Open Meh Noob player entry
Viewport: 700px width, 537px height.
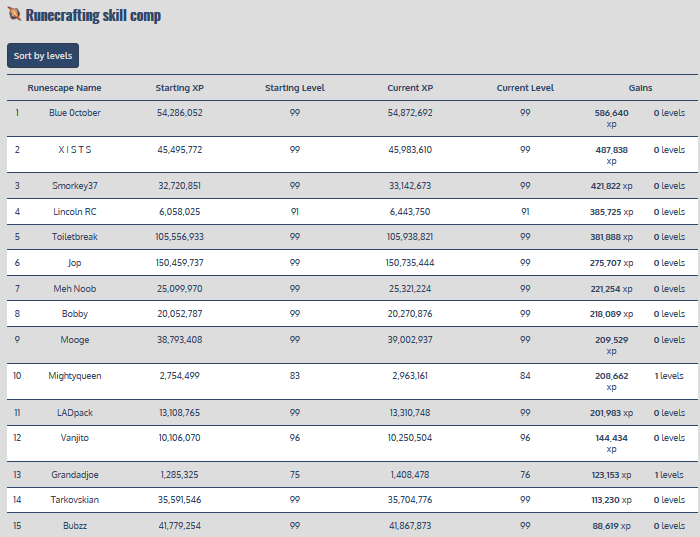click(75, 289)
